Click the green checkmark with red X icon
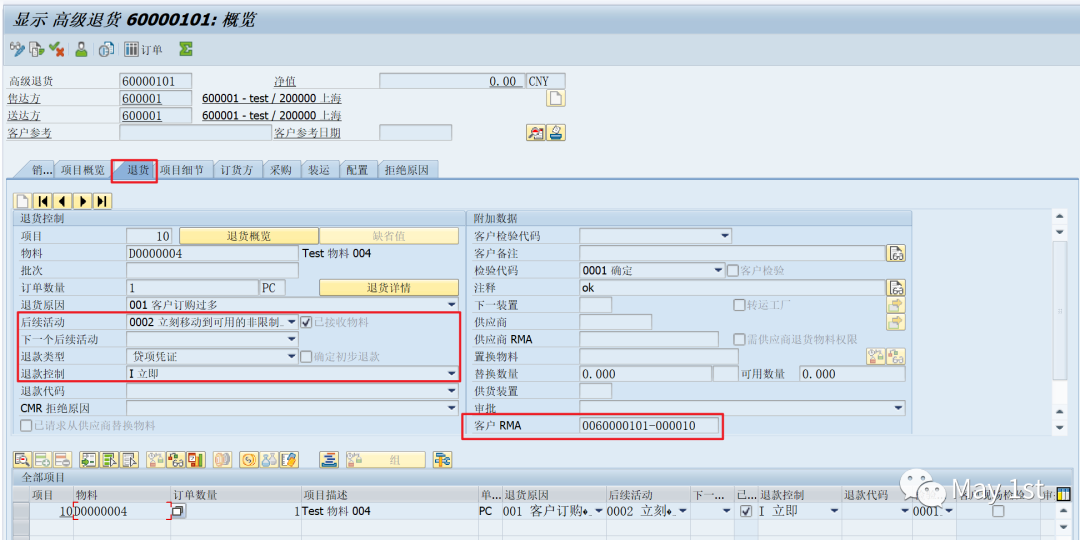 click(57, 50)
